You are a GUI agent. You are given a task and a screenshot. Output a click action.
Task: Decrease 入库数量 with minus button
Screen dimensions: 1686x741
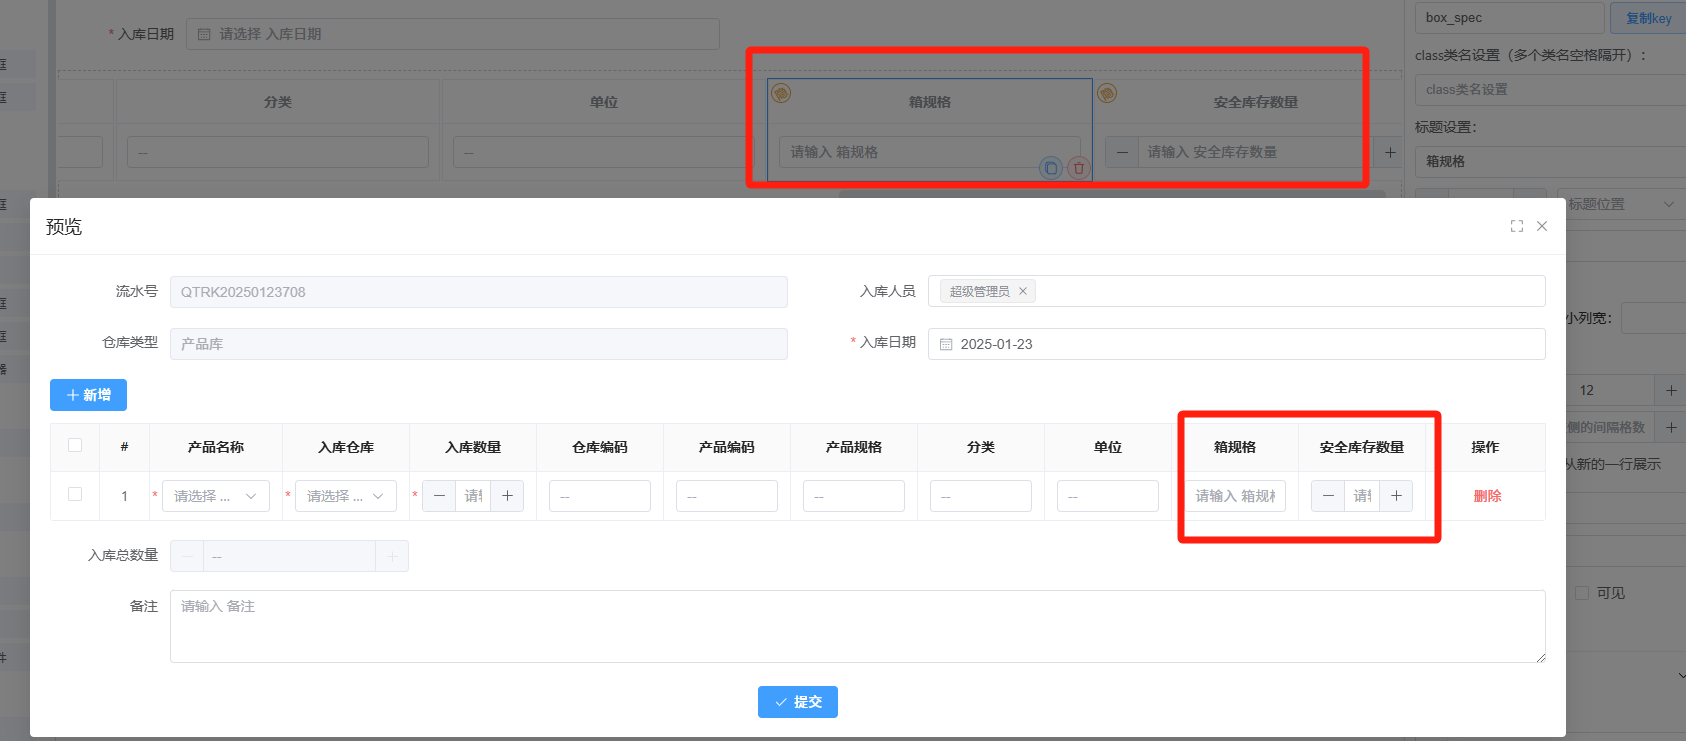coord(439,496)
